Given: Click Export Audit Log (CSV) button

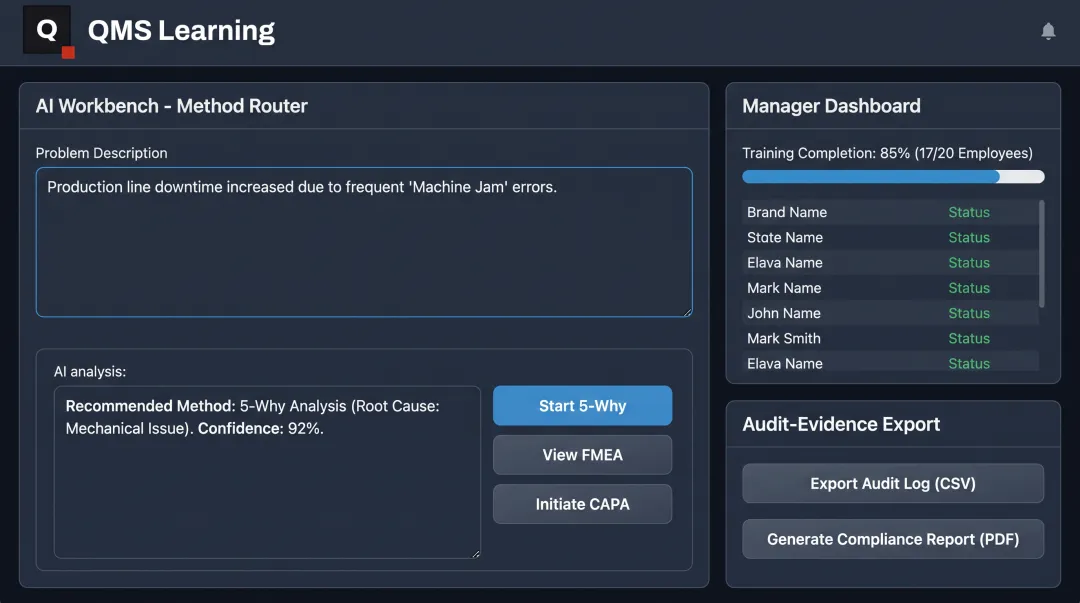Looking at the screenshot, I should [893, 483].
